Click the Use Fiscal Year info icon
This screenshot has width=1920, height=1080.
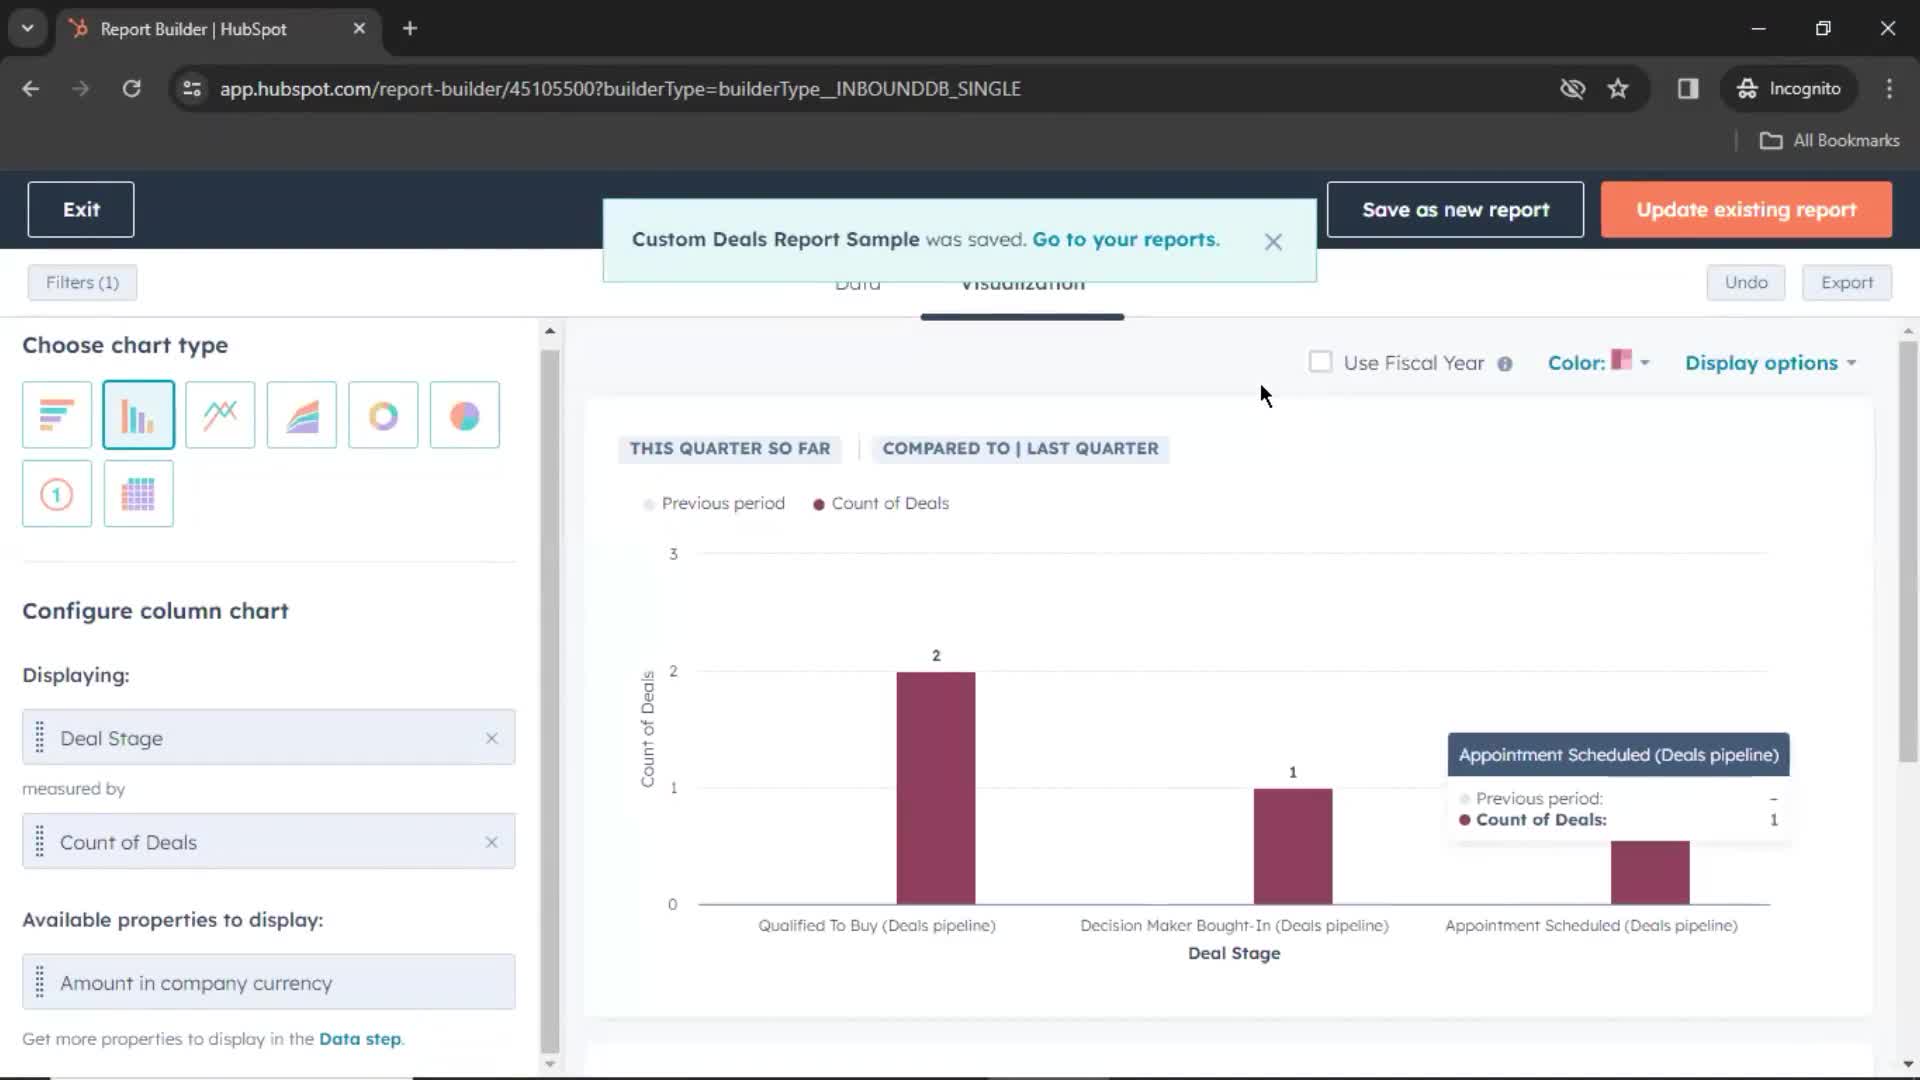pyautogui.click(x=1505, y=364)
